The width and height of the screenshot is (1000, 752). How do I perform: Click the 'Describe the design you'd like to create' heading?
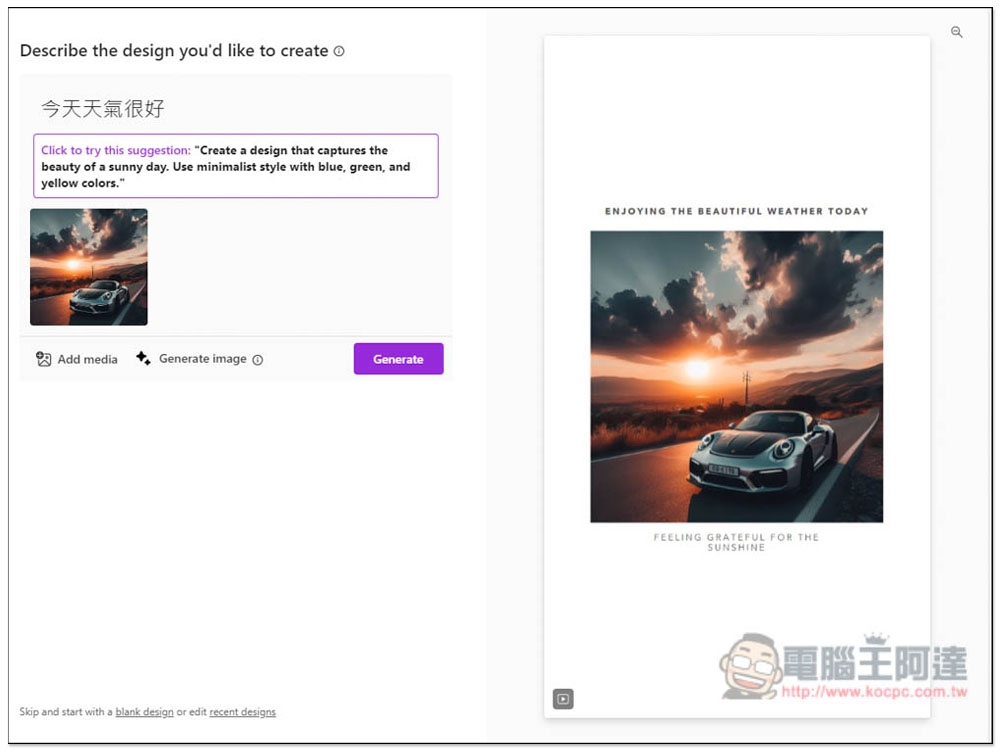click(174, 50)
